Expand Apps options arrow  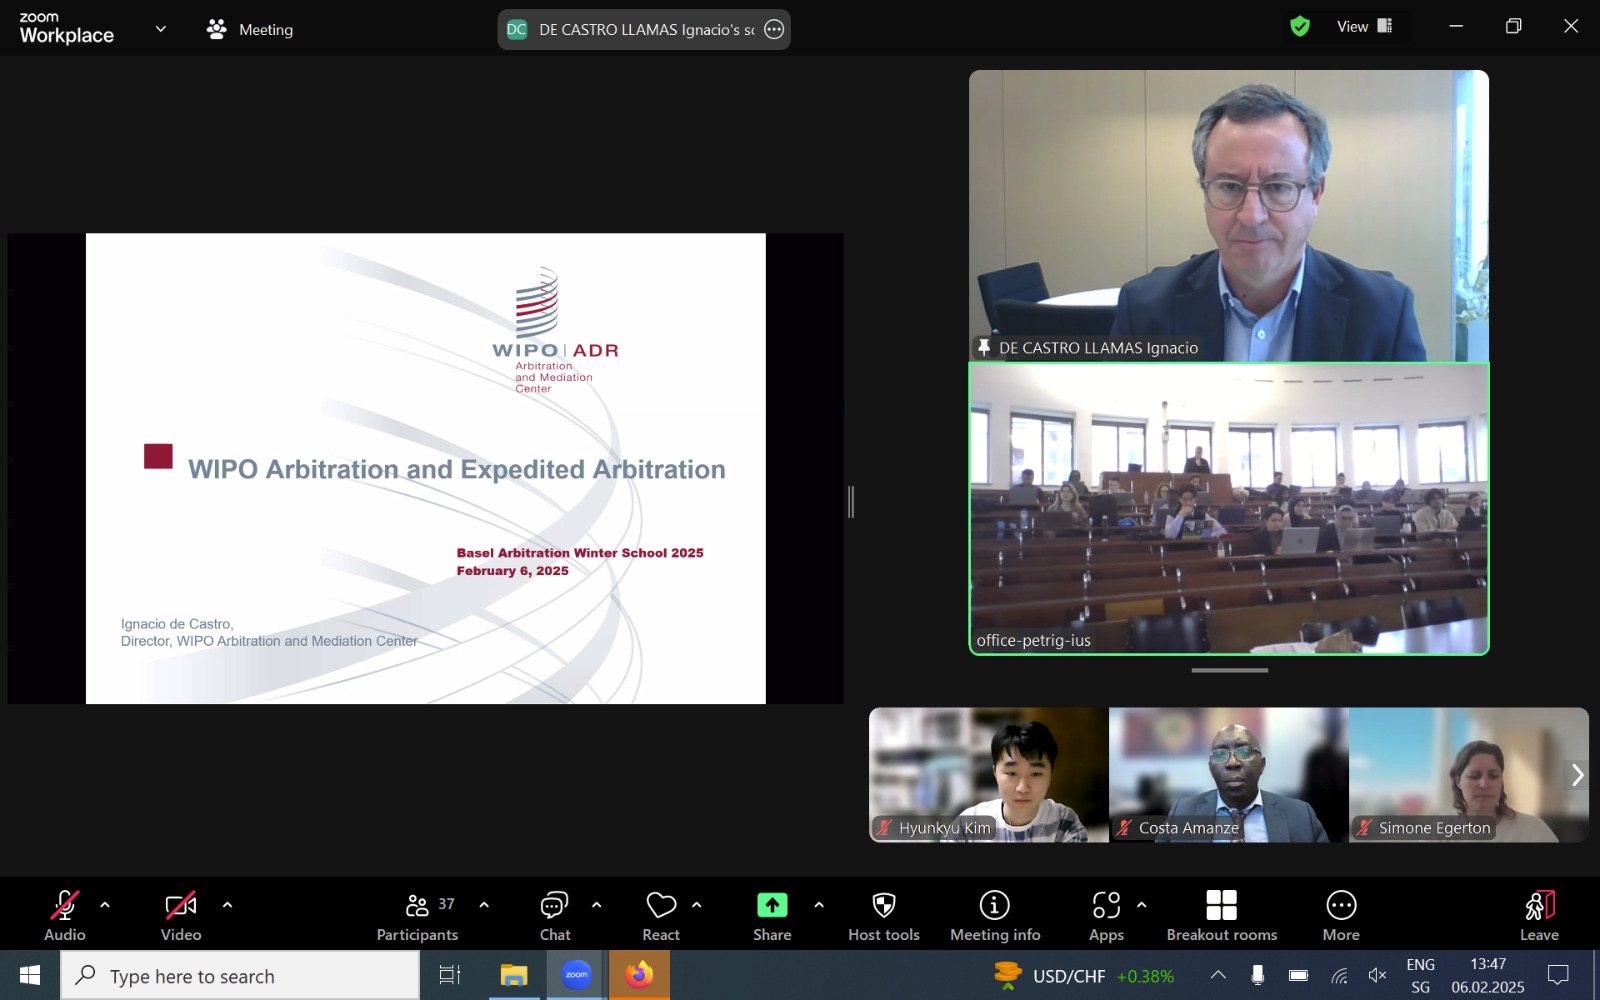click(1142, 905)
